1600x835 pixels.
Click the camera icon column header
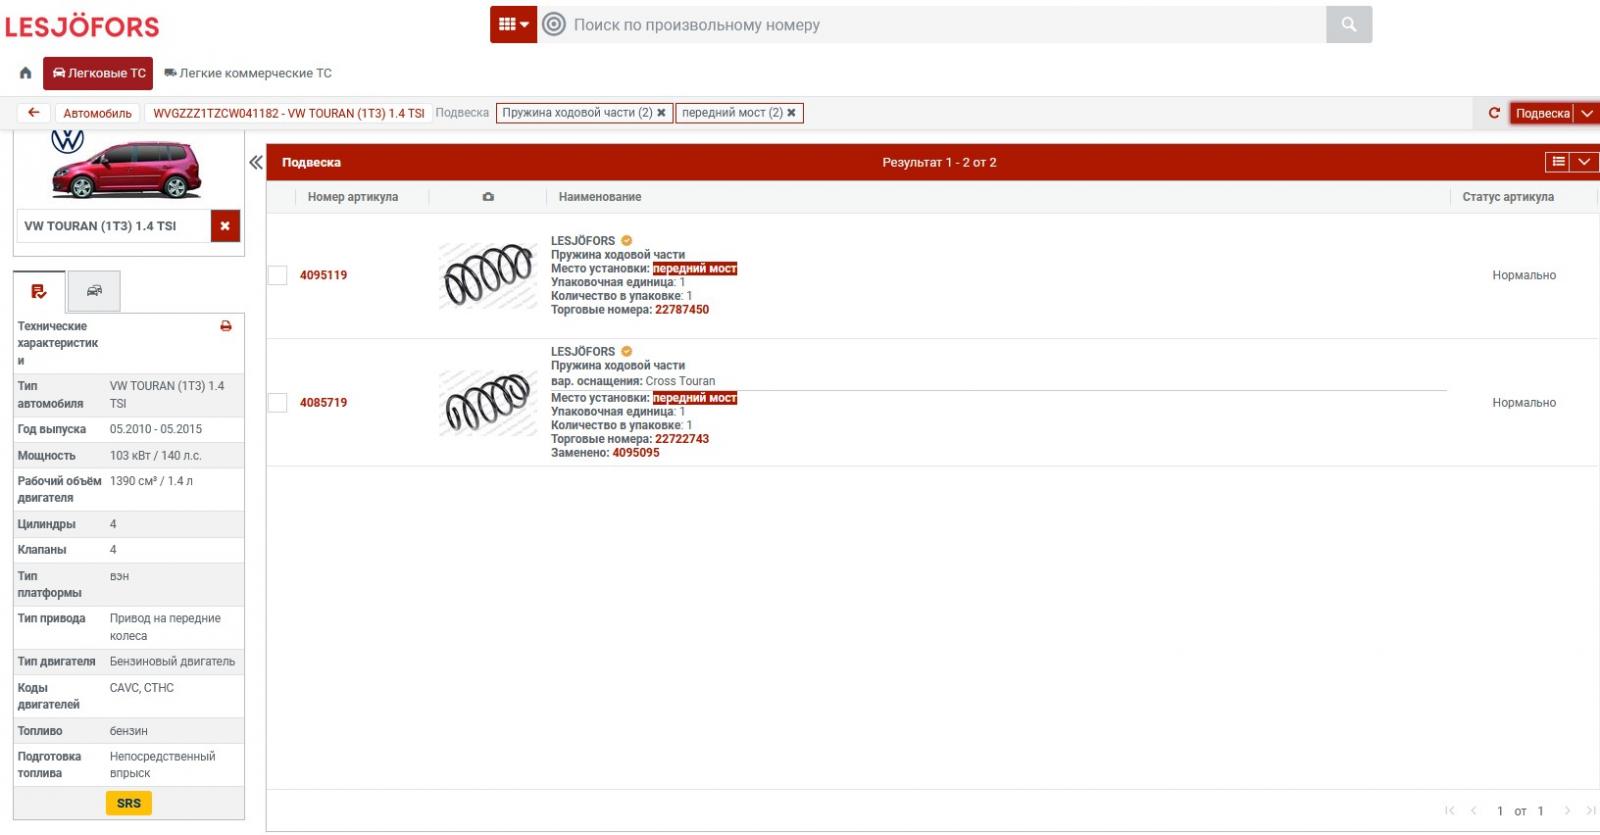488,197
